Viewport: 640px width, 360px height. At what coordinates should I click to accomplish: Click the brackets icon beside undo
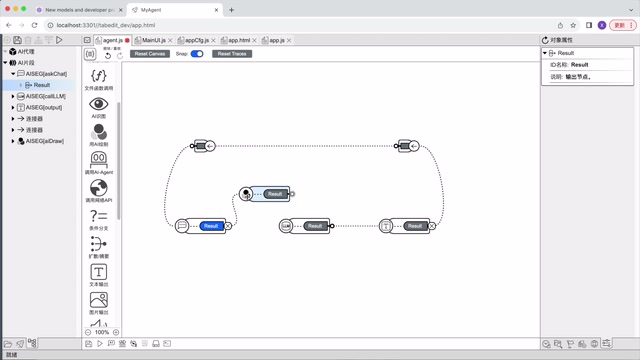[90, 54]
